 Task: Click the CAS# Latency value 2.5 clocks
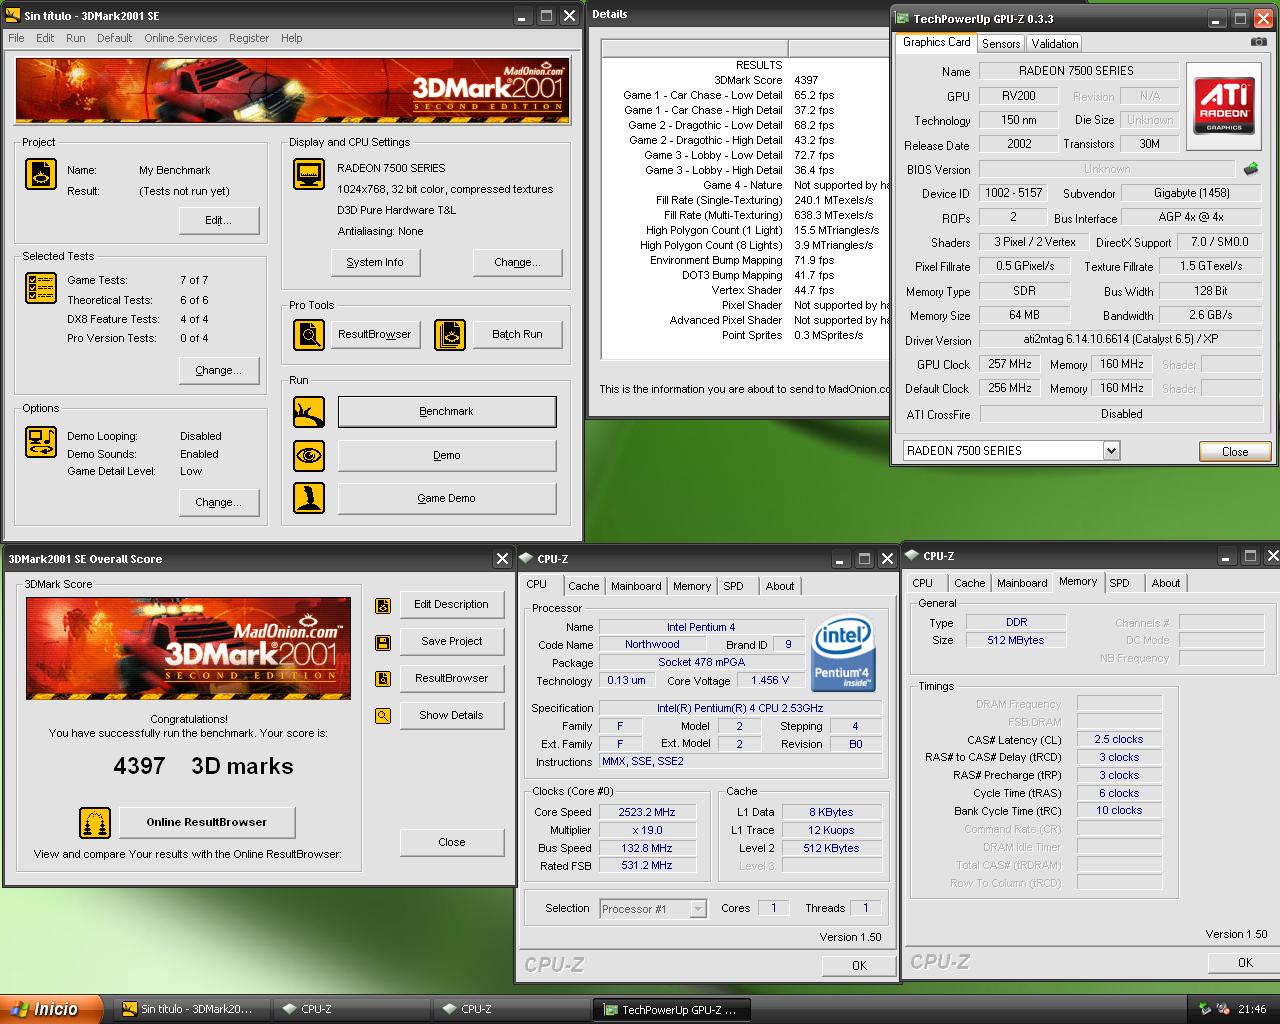(1119, 740)
